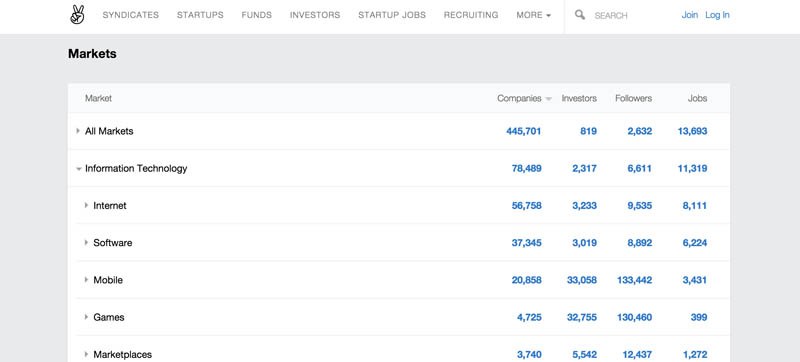The height and width of the screenshot is (362, 800).
Task: Expand the Mobile market row
Action: click(86, 280)
